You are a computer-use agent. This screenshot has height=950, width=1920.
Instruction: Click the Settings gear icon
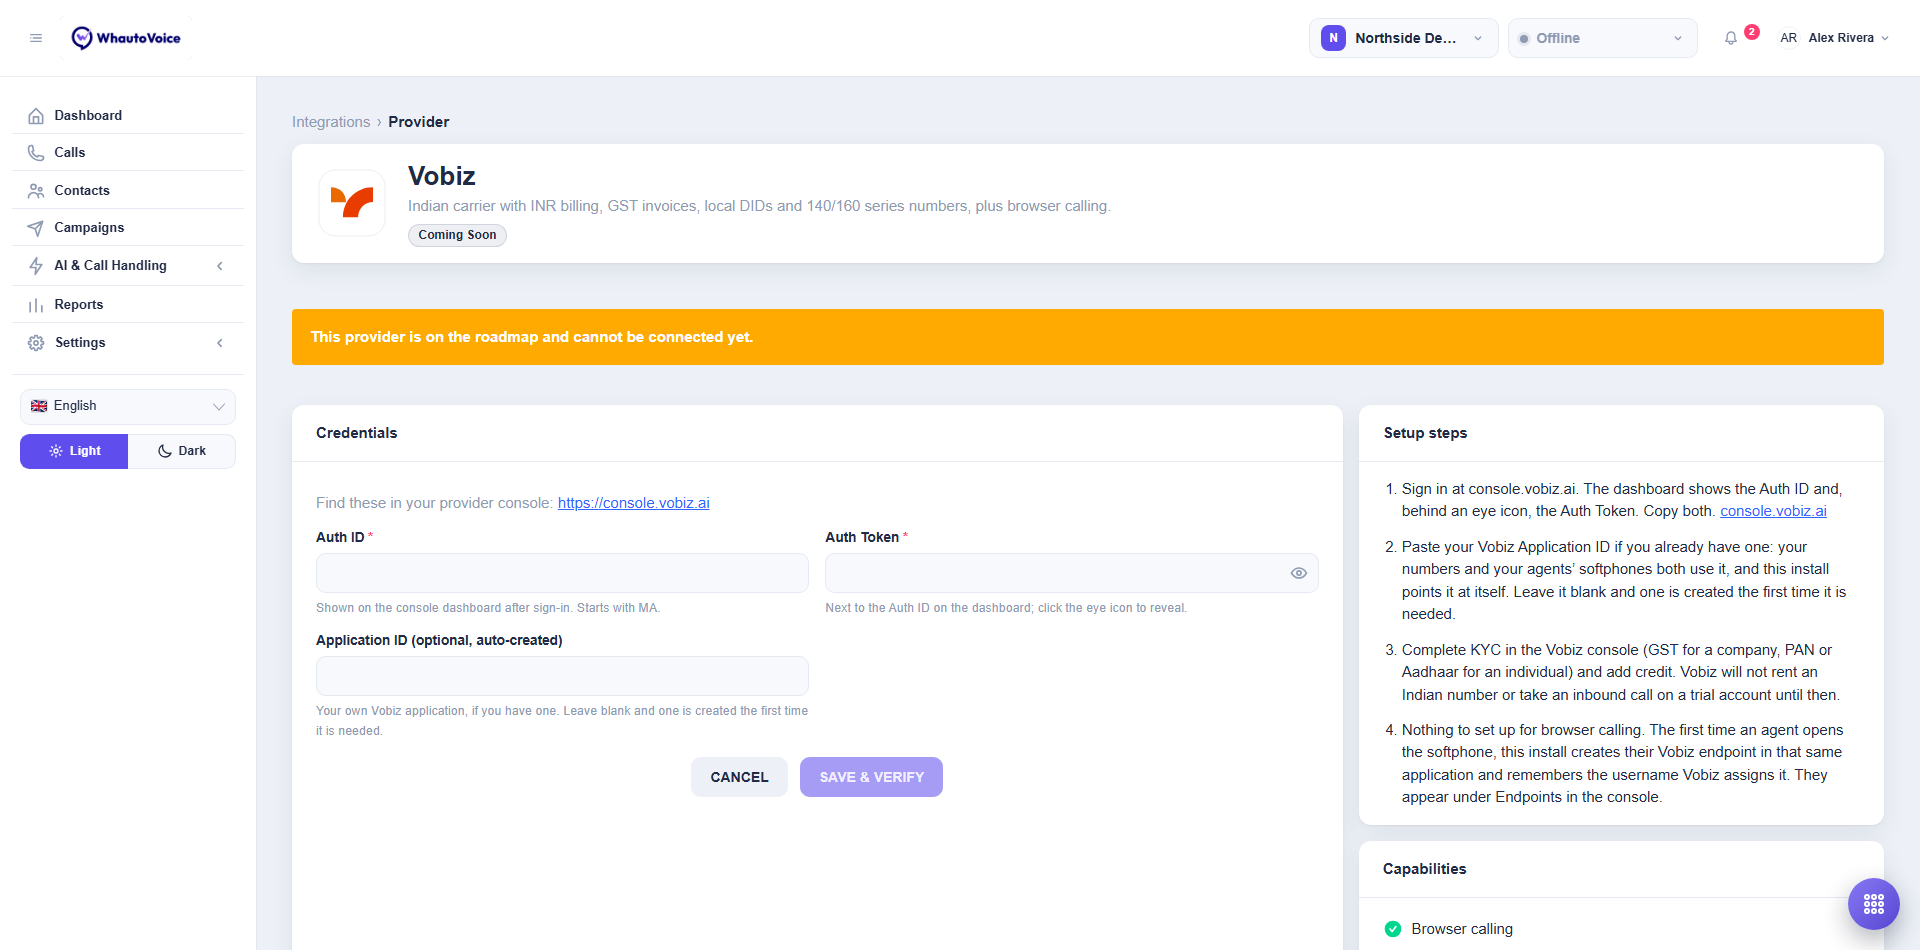[x=36, y=343]
